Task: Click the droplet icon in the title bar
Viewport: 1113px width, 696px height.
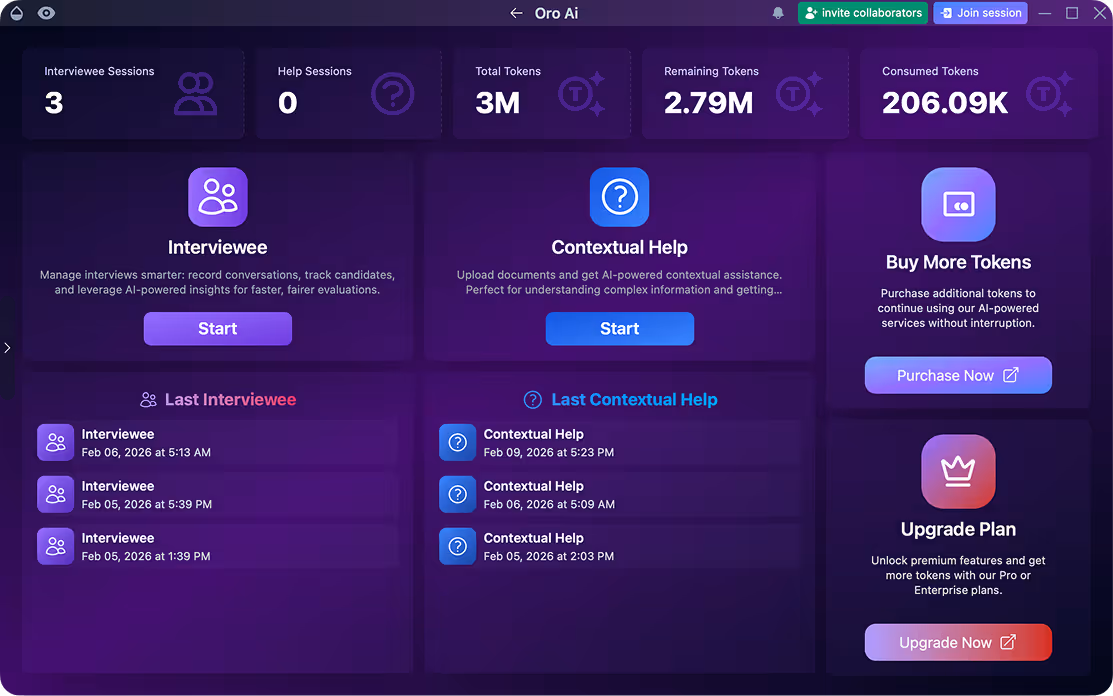Action: coord(16,13)
